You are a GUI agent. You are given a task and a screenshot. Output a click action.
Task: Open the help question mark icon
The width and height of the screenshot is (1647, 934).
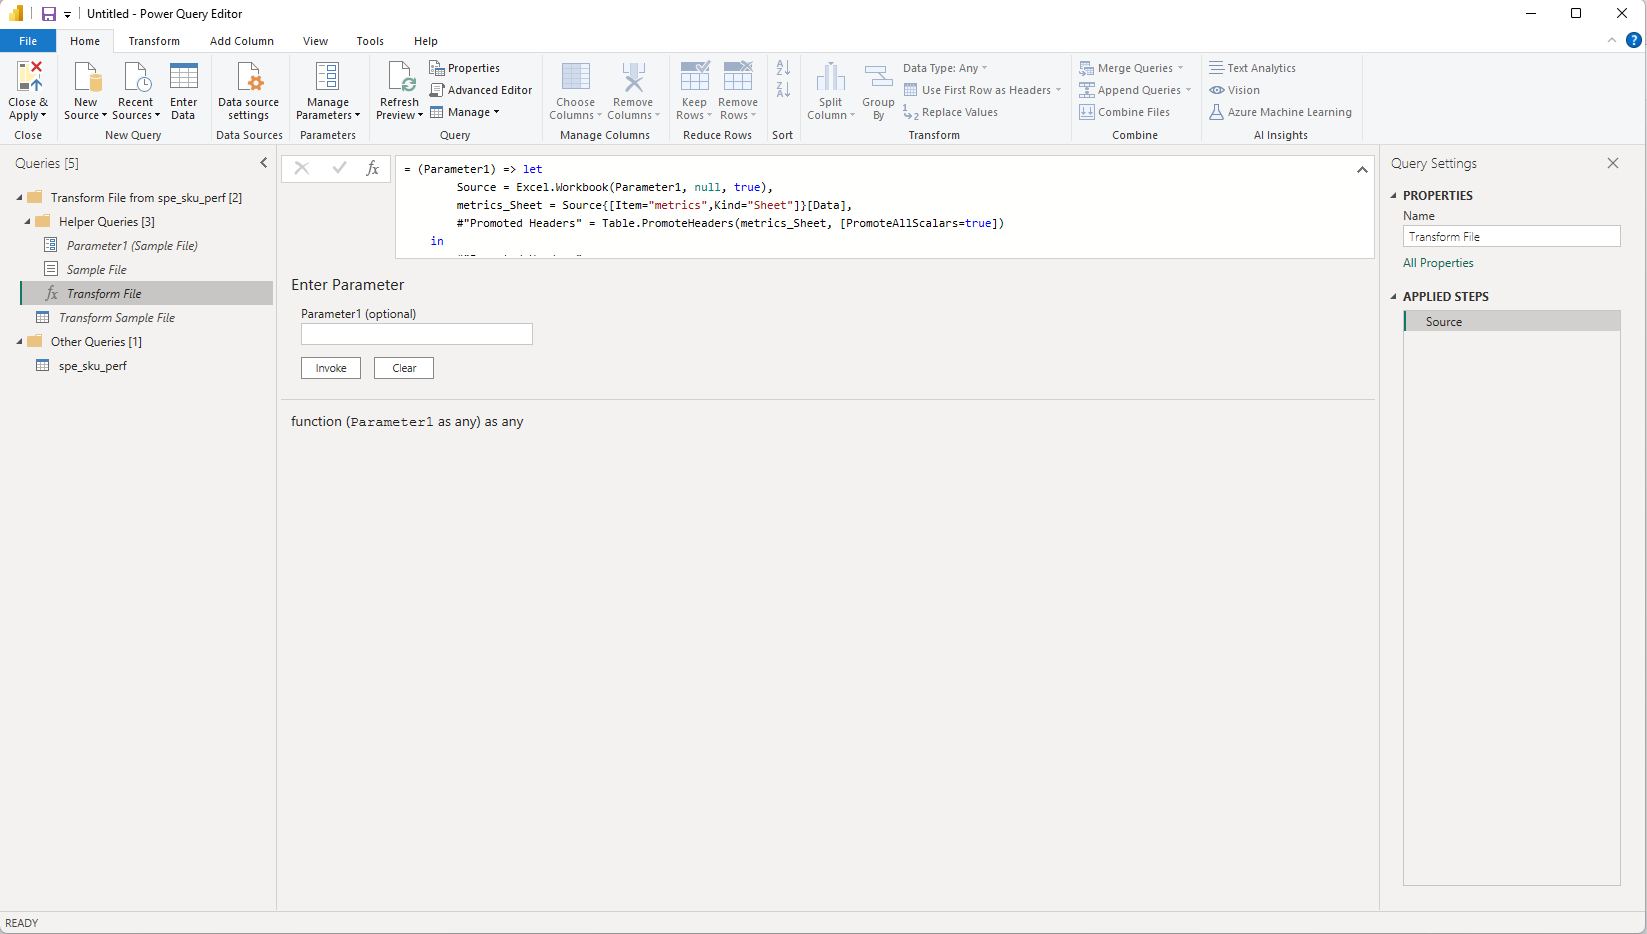click(1634, 41)
